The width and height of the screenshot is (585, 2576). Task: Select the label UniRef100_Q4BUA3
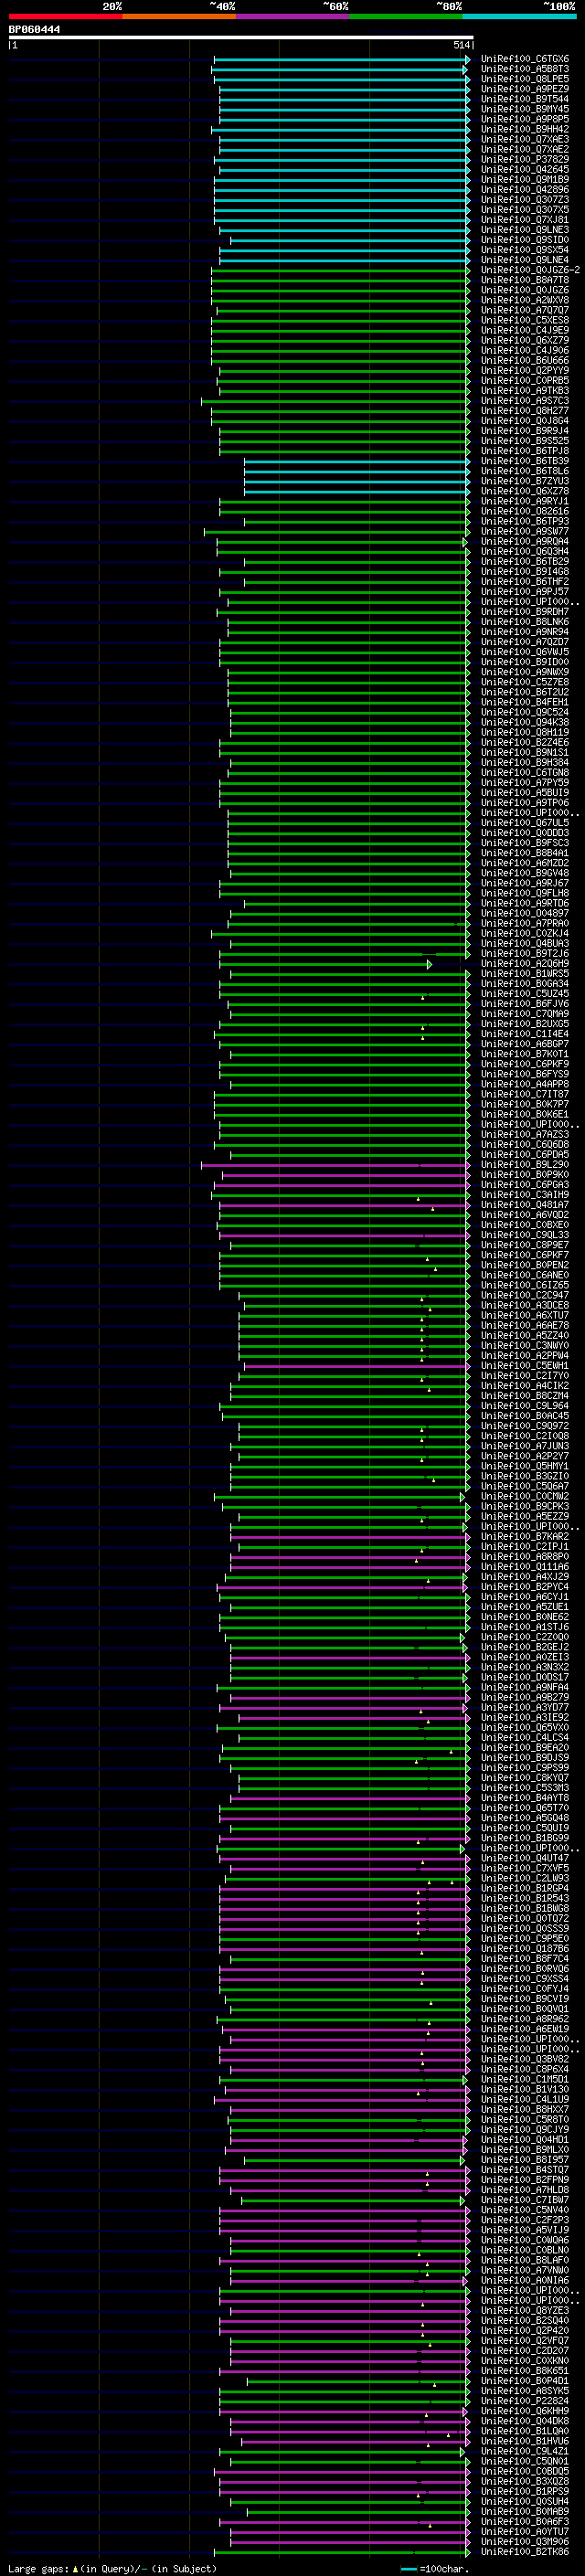(525, 943)
